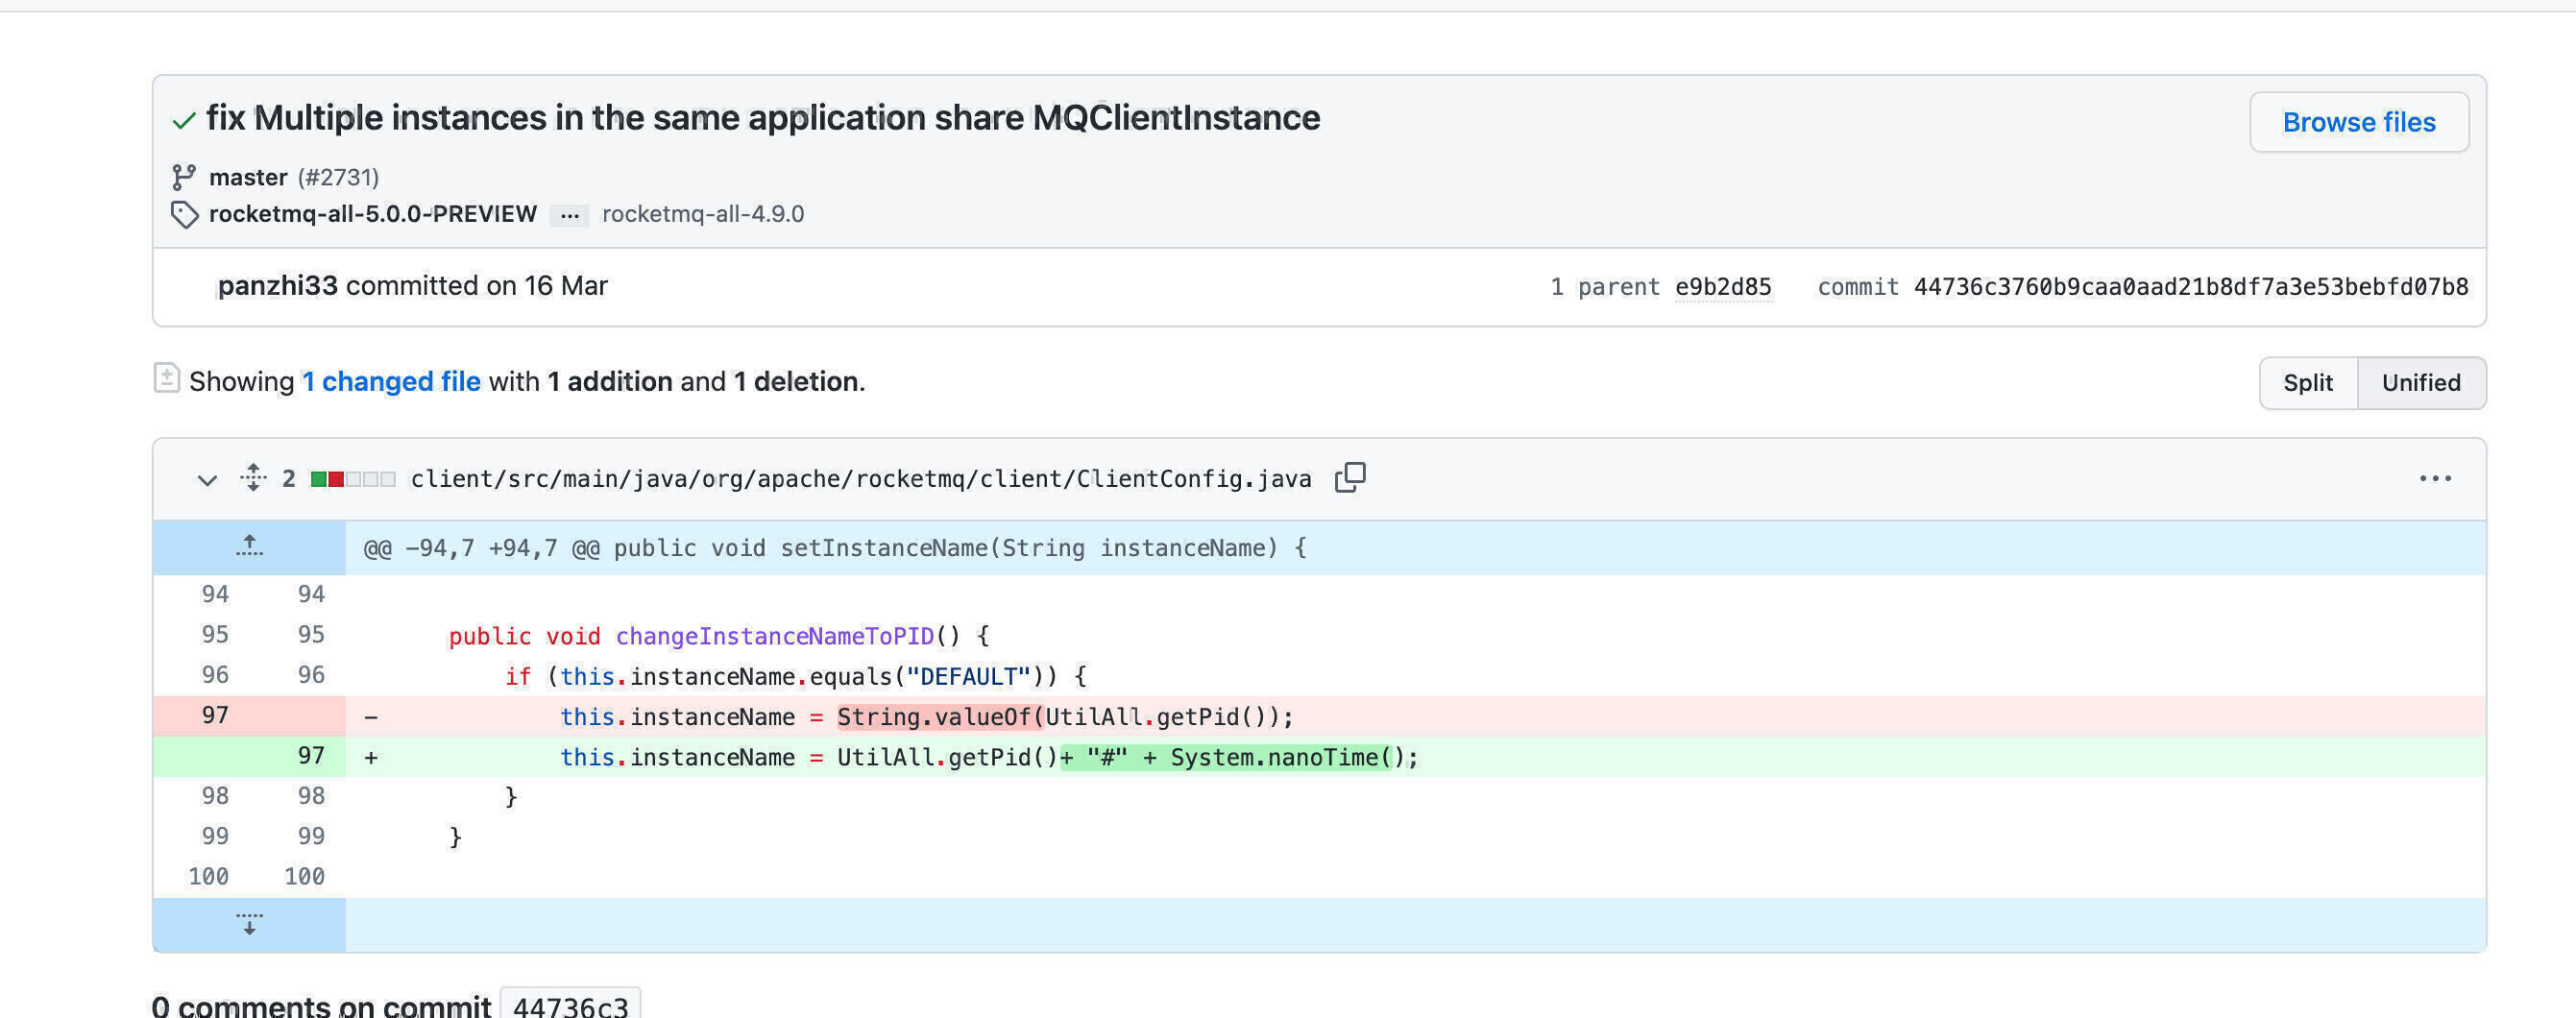The image size is (2576, 1018).
Task: Open the file options three-dot menu
Action: 2435,478
